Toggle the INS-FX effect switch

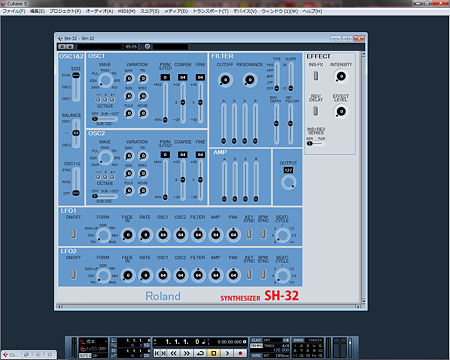pos(316,76)
